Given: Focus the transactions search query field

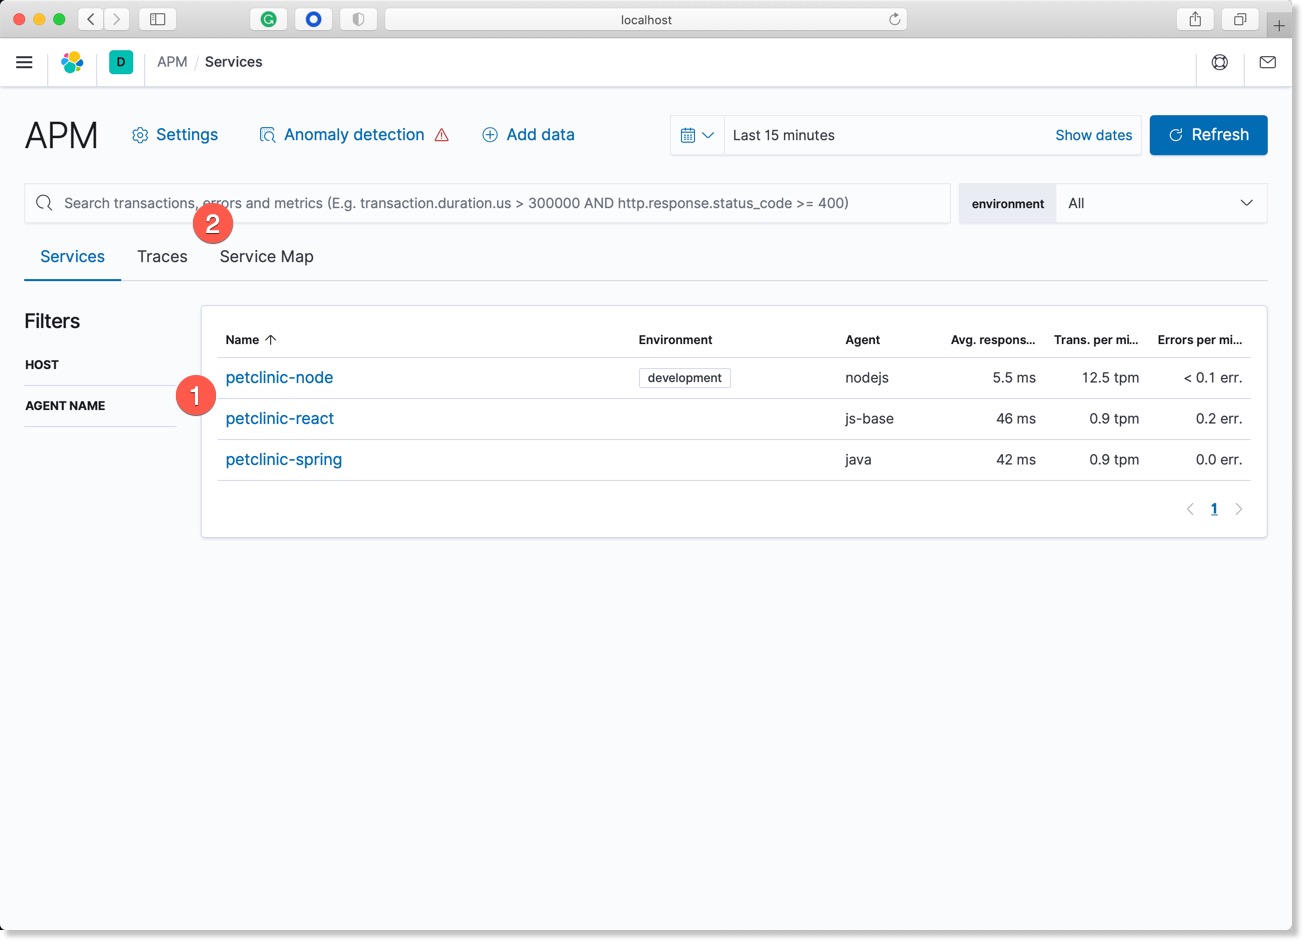Looking at the screenshot, I should pyautogui.click(x=487, y=203).
